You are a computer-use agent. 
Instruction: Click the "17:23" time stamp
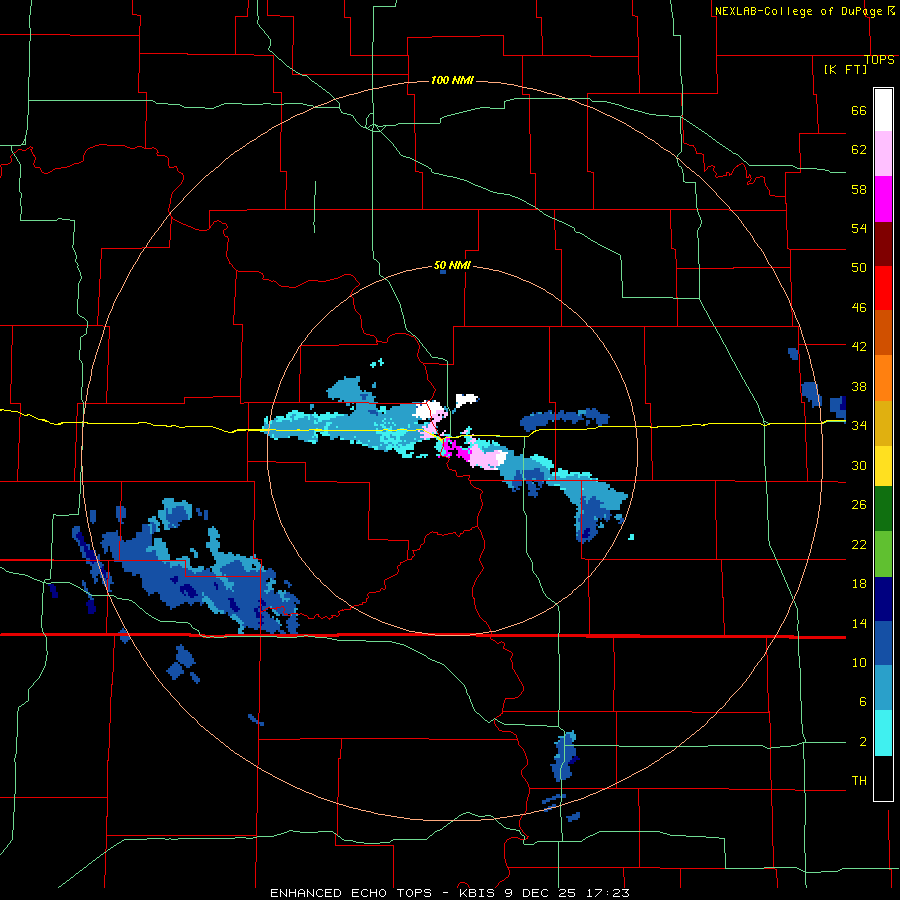coord(608,893)
